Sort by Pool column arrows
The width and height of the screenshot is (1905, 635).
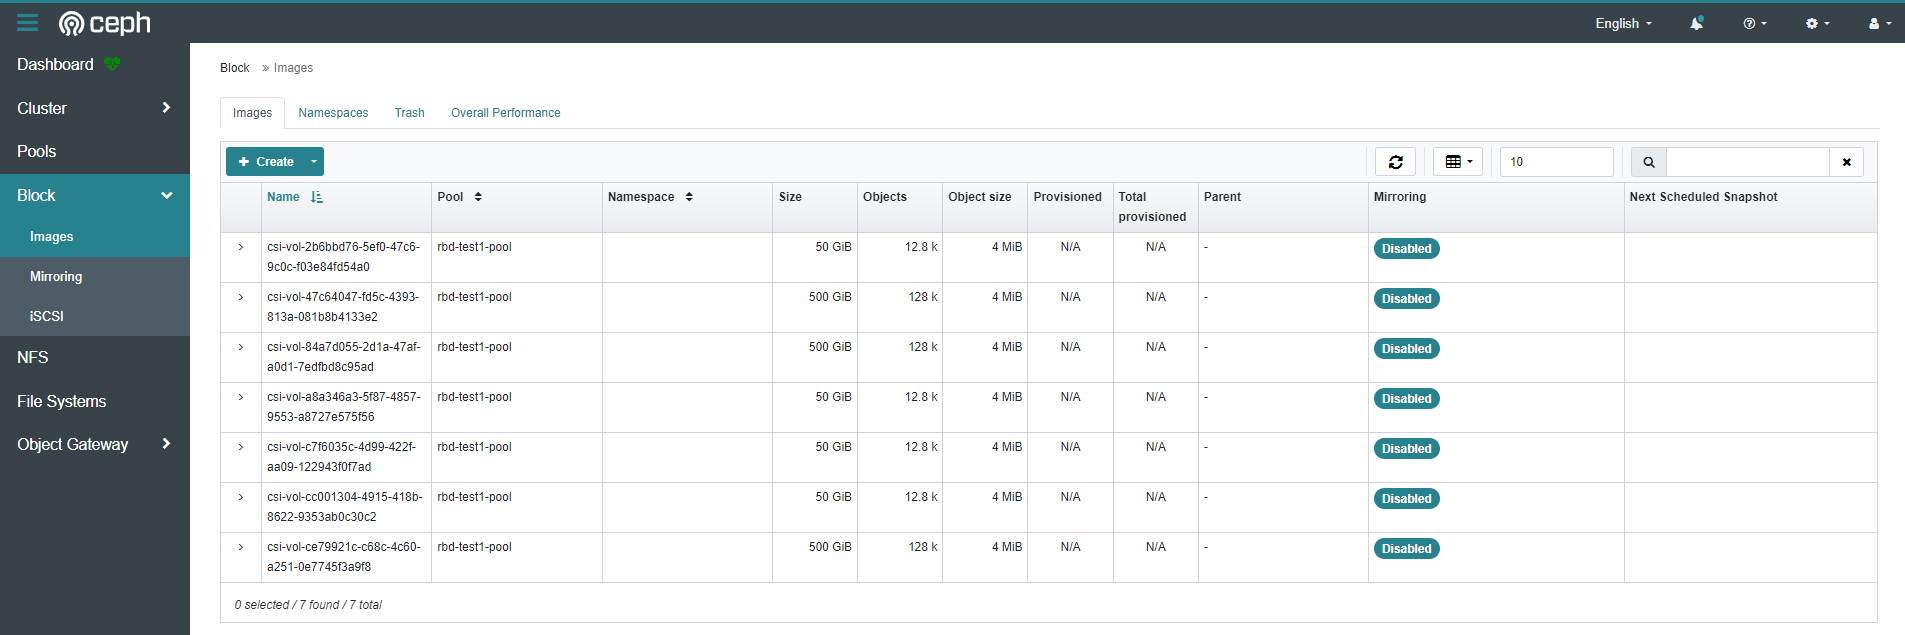[478, 197]
